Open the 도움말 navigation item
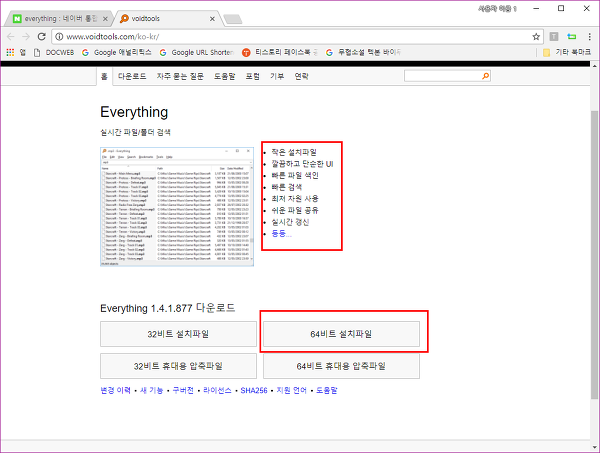Screen dimensions: 600x453 pyautogui.click(x=225, y=76)
